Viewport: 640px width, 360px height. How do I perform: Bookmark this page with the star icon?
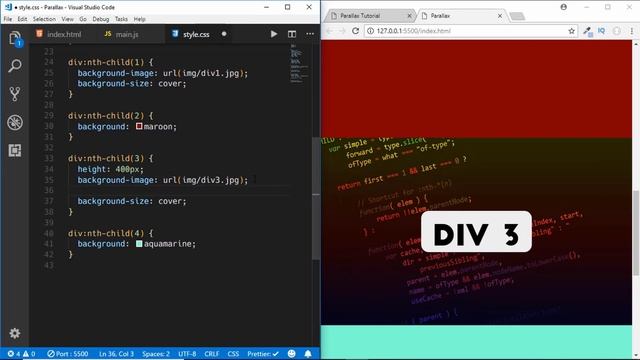click(x=571, y=31)
